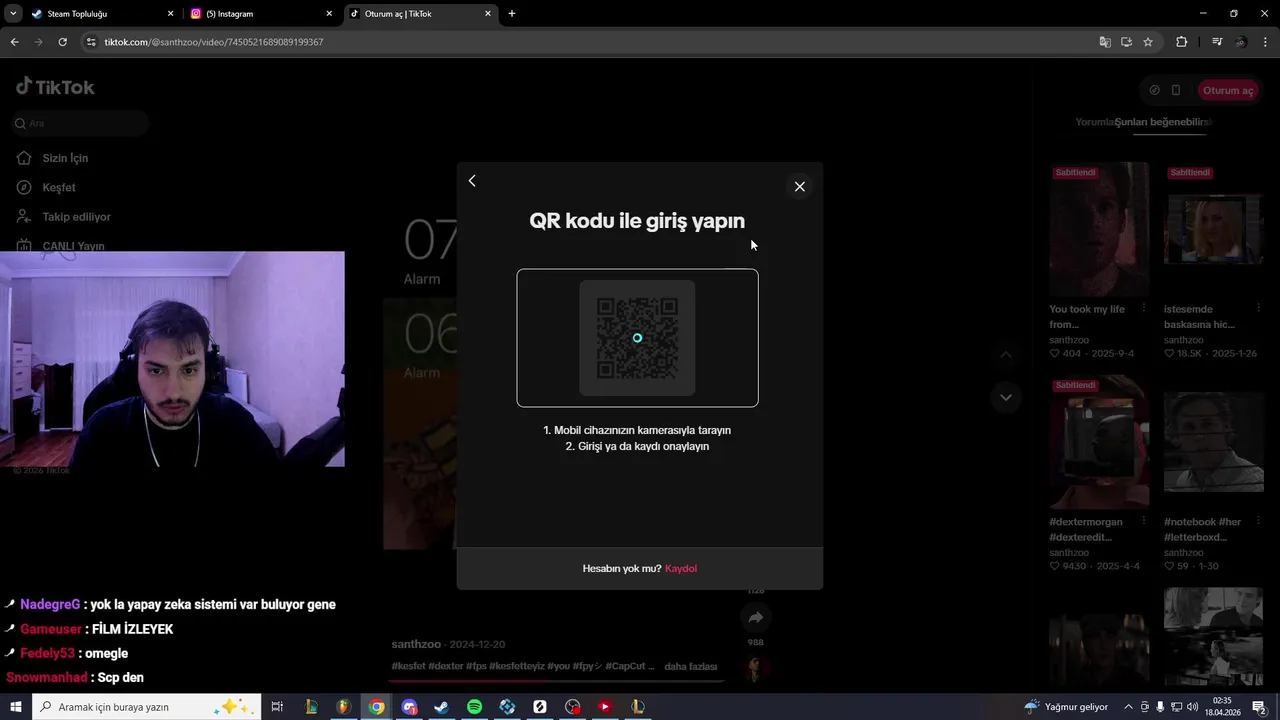Image resolution: width=1280 pixels, height=720 pixels.
Task: Open Steam from the taskbar
Action: (441, 707)
